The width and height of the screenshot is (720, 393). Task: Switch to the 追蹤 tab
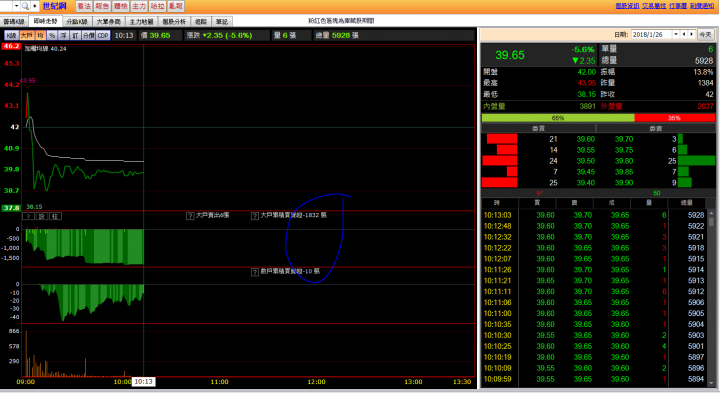click(x=201, y=22)
